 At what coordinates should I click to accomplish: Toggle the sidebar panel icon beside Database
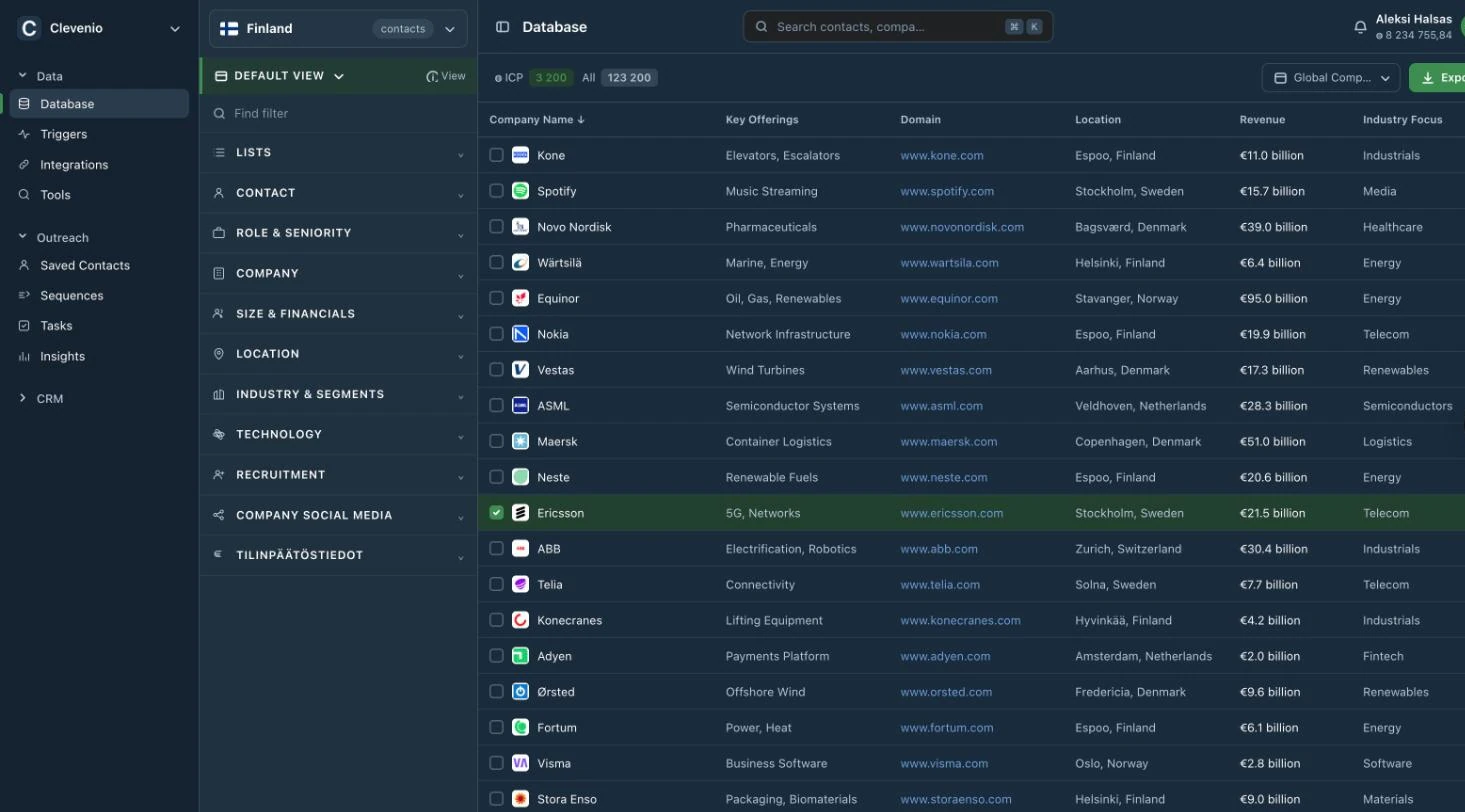coord(503,27)
